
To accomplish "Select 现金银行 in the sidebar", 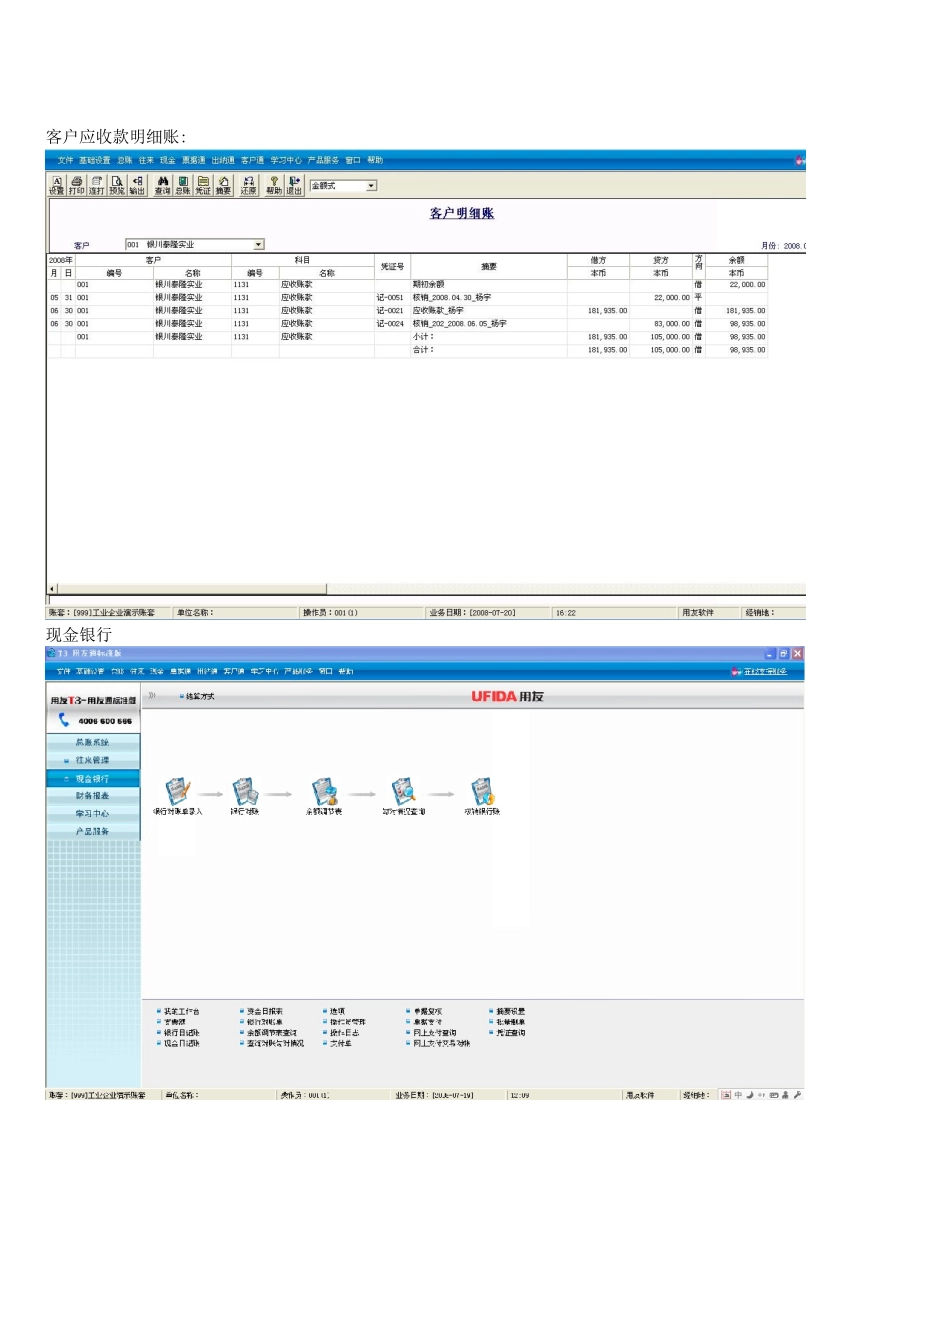I will 93,779.
